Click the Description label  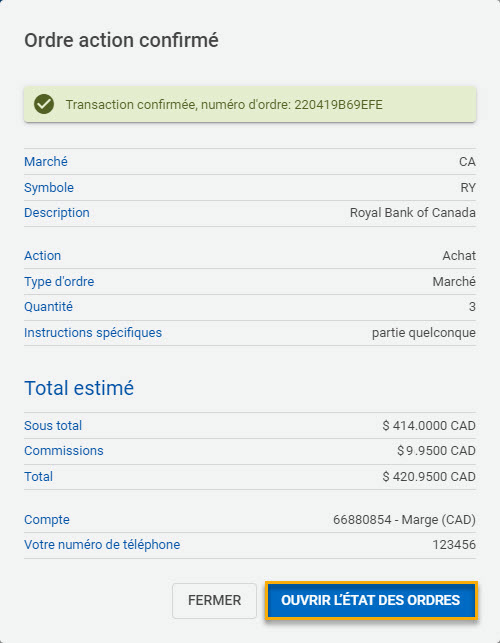57,212
